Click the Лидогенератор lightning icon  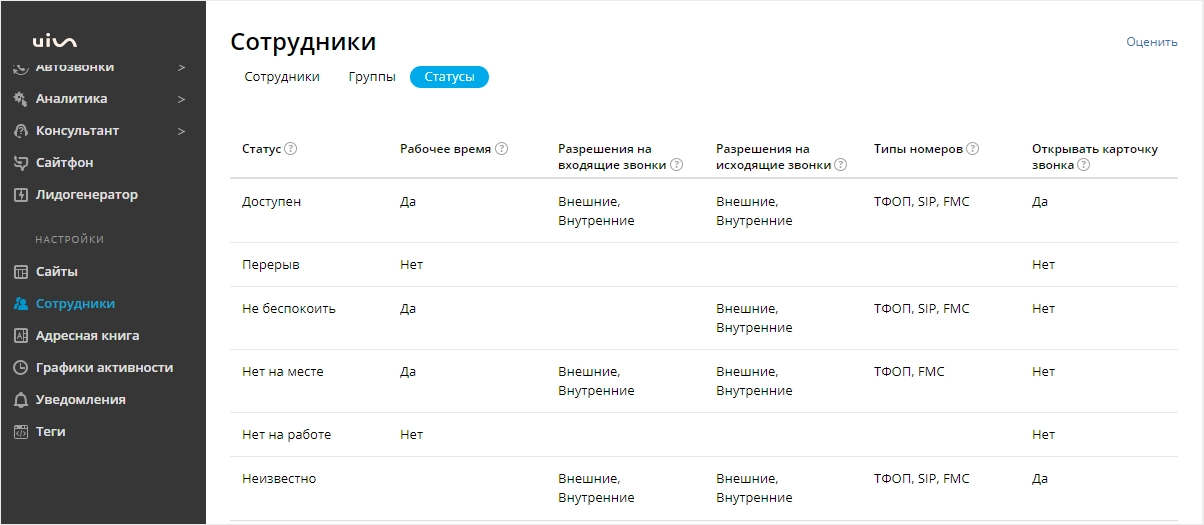(20, 195)
